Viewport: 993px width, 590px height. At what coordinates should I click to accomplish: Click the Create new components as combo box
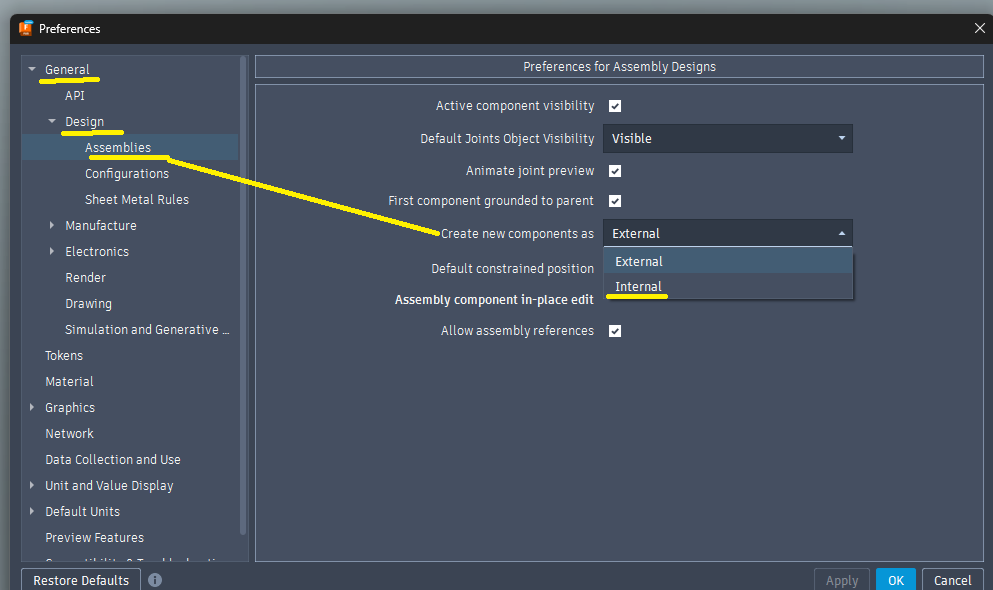click(728, 233)
